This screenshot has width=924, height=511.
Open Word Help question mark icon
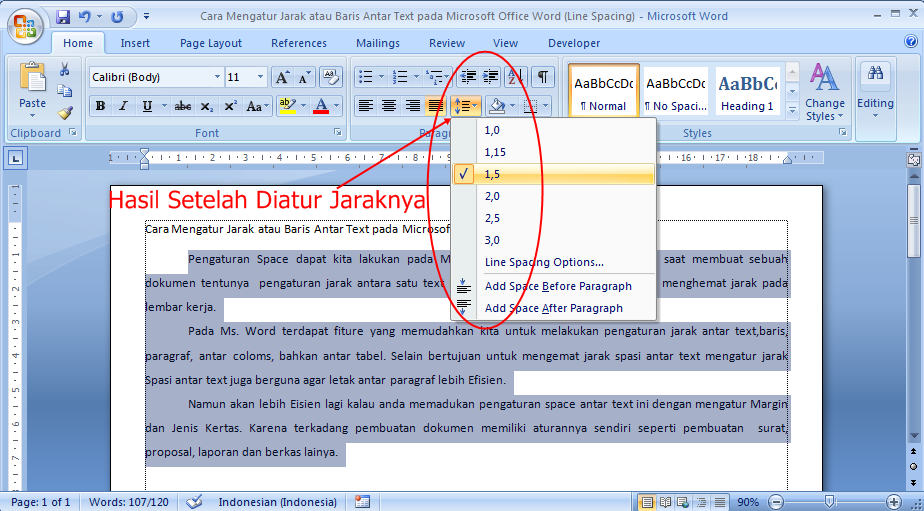point(910,41)
